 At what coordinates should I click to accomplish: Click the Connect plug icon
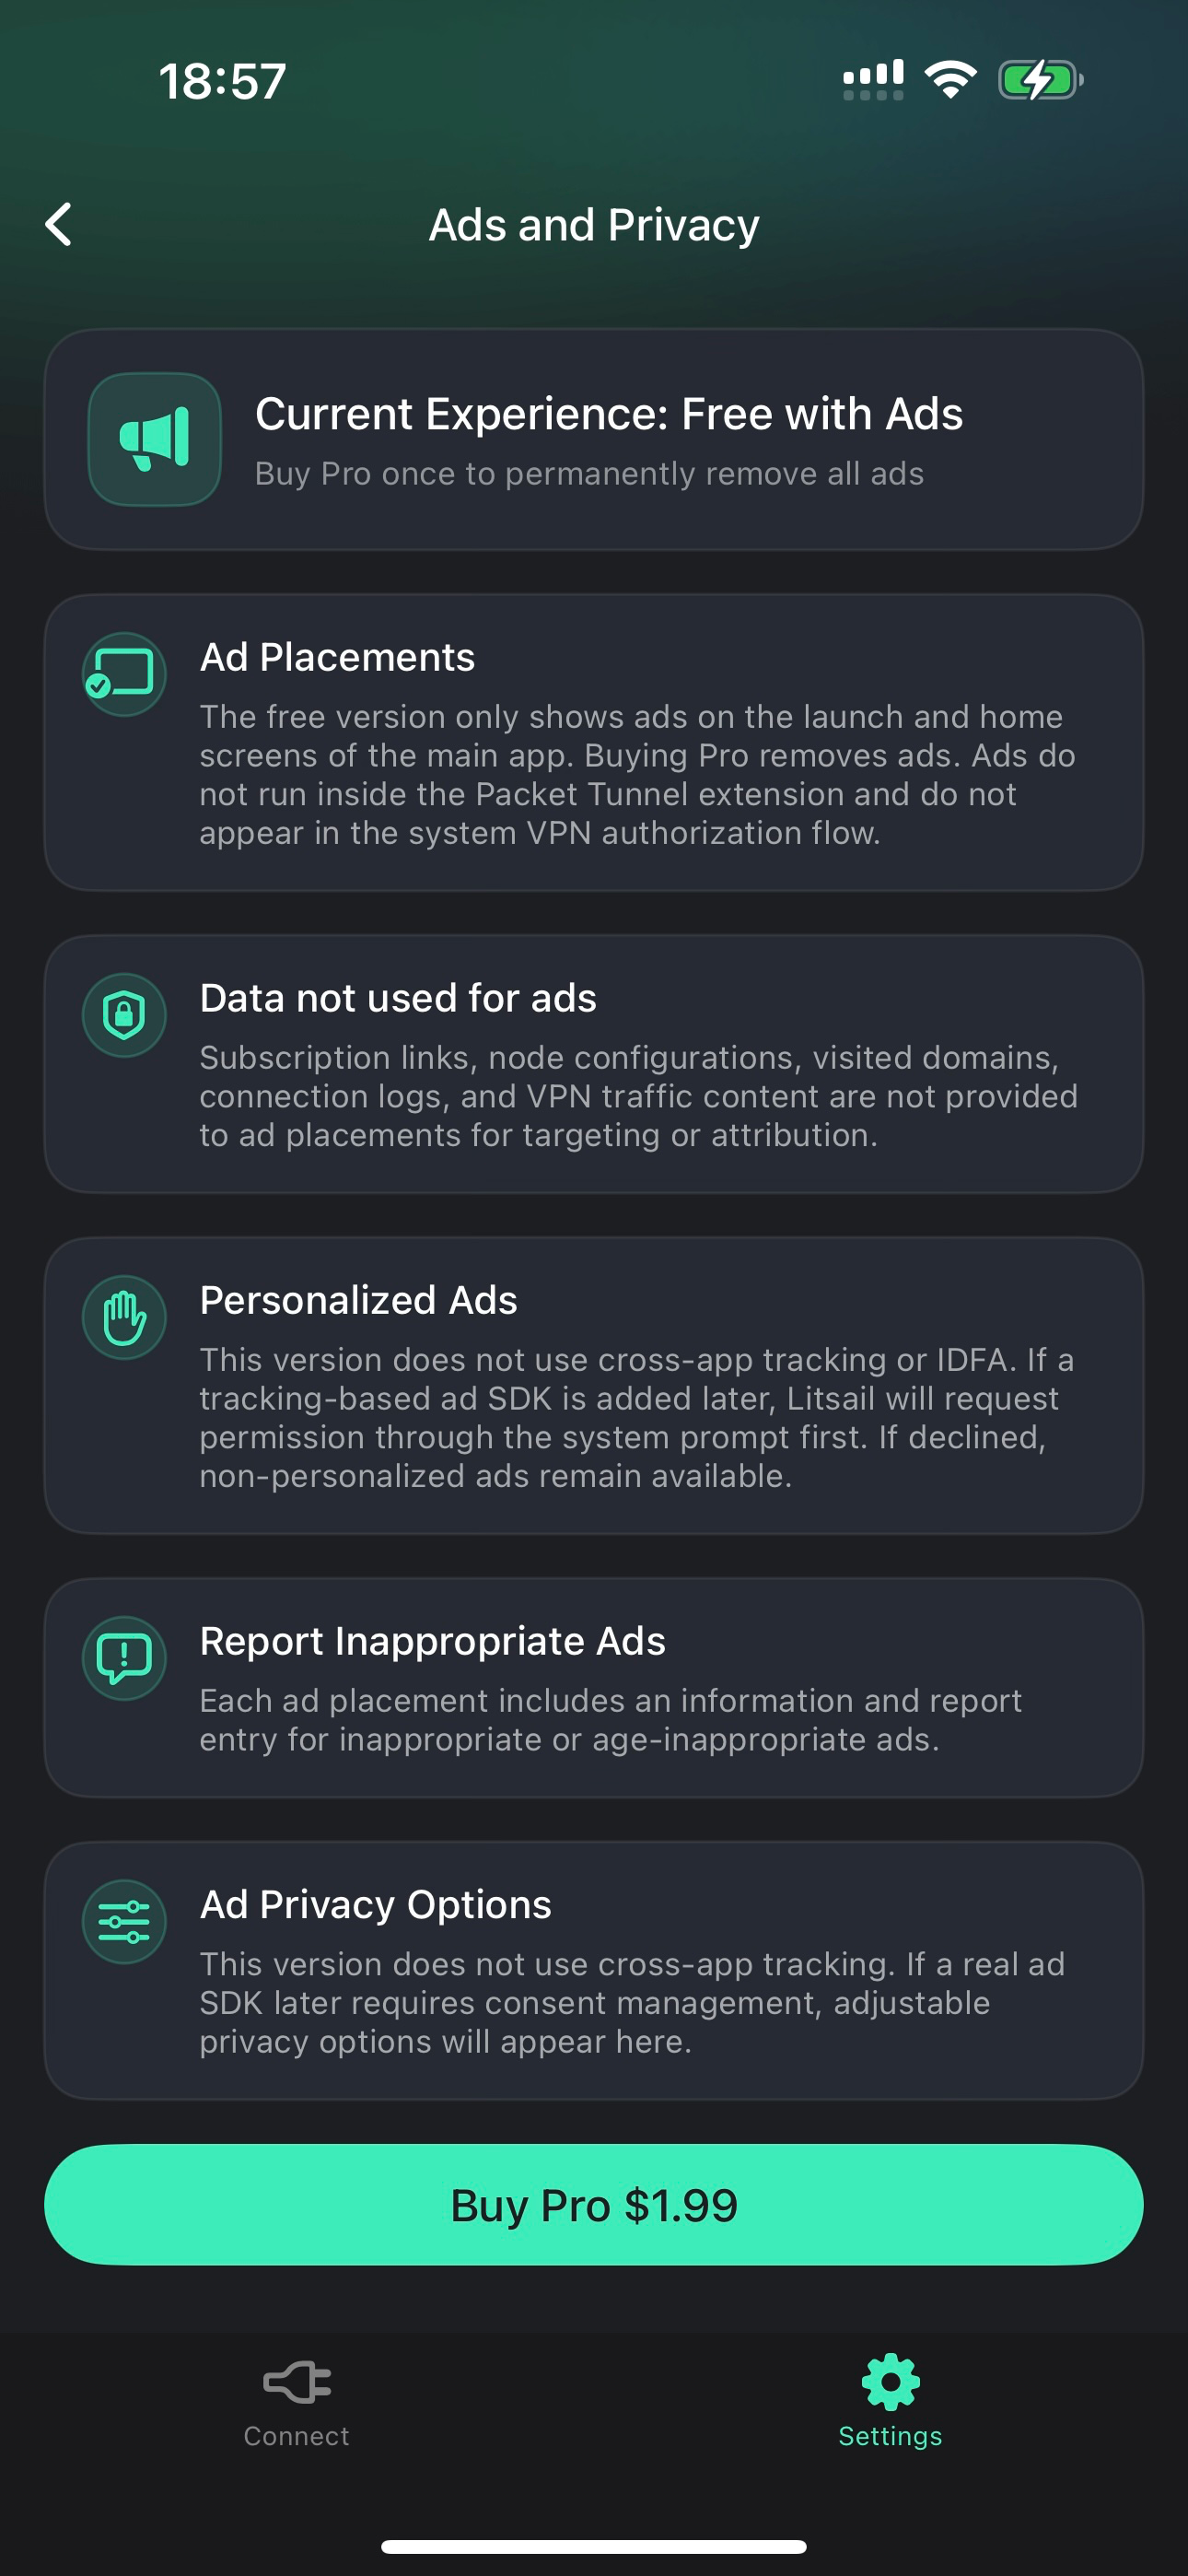tap(297, 2382)
